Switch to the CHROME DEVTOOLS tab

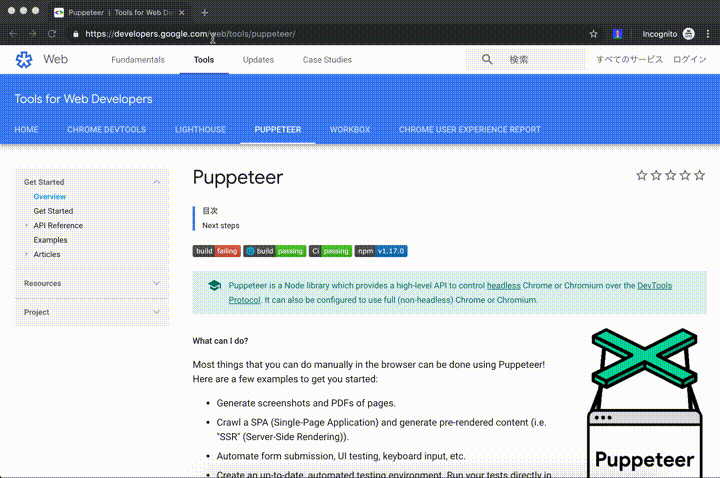[x=107, y=129]
